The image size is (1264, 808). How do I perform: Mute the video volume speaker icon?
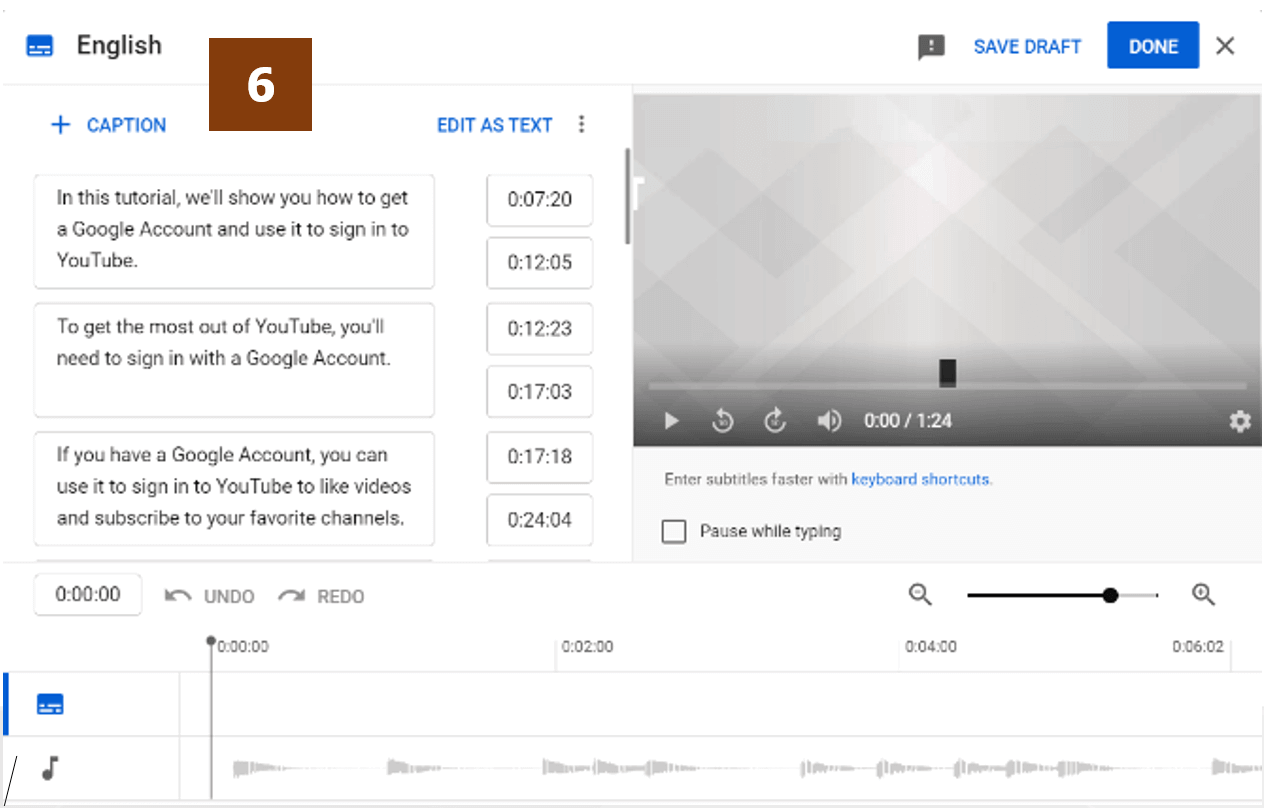tap(828, 421)
